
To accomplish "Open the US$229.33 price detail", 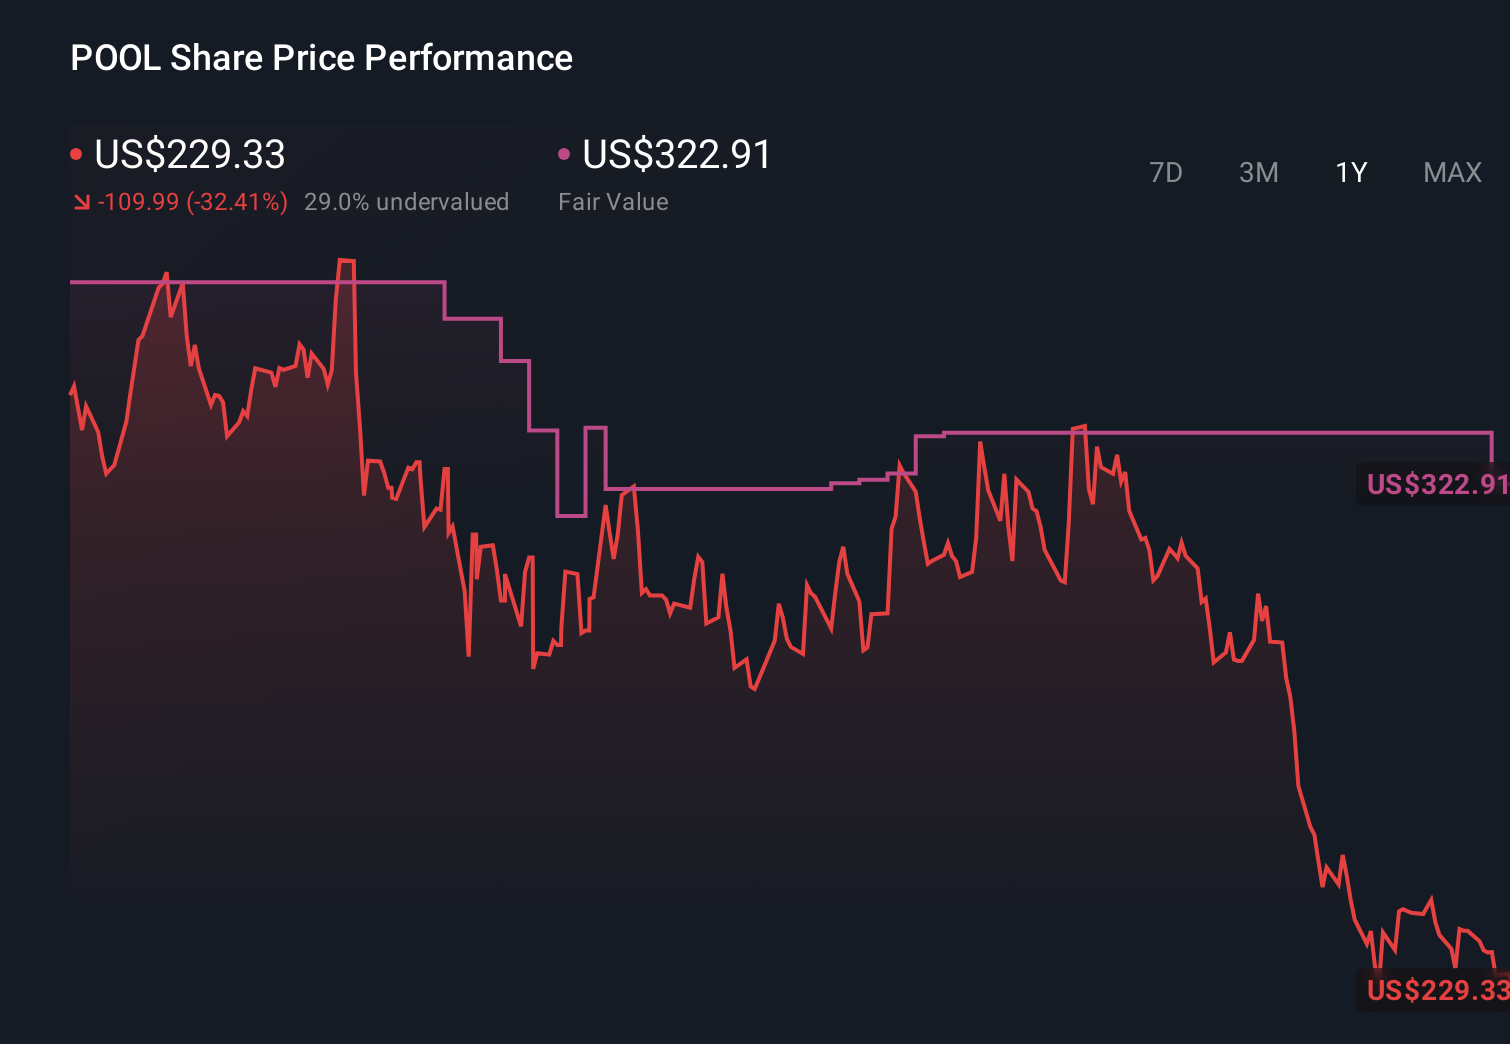I will [x=189, y=155].
